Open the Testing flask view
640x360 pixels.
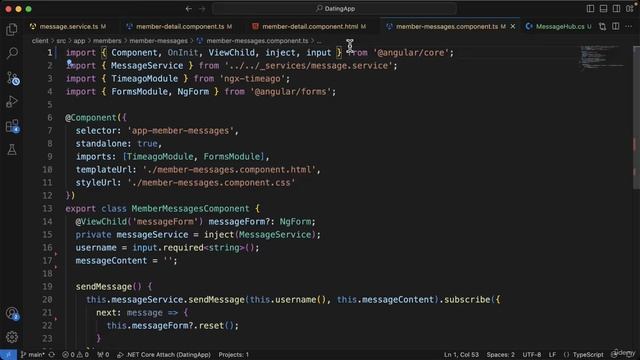12,149
